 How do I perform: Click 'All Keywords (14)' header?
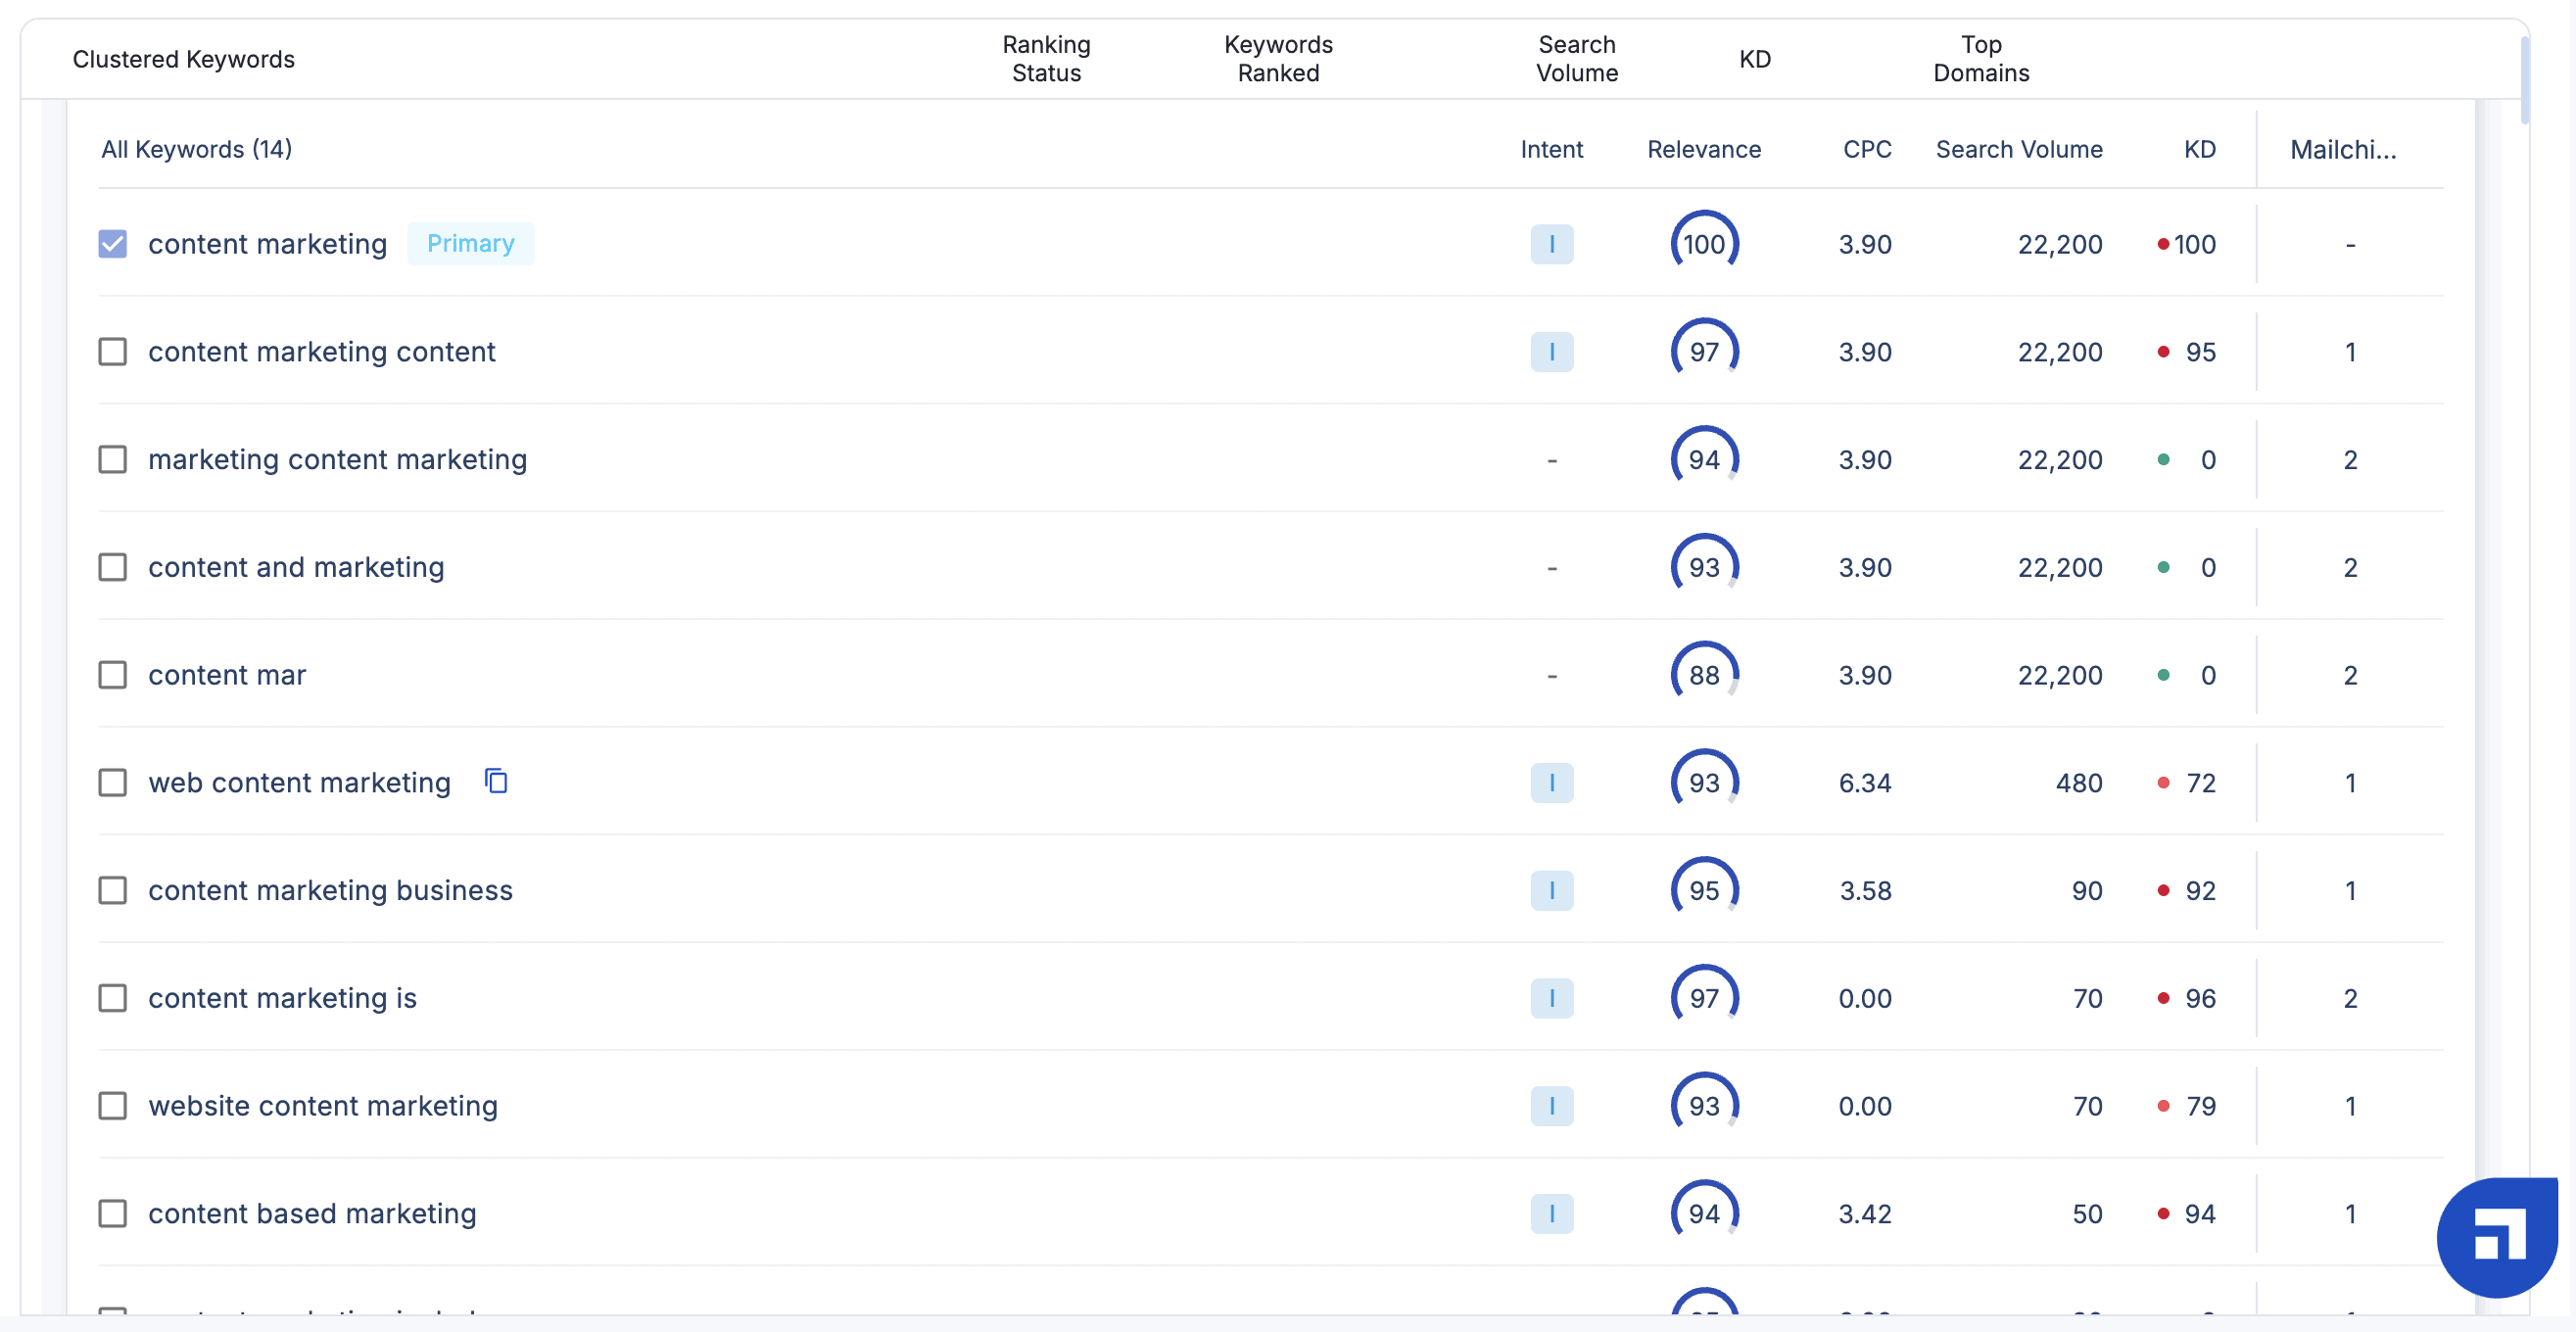(197, 149)
